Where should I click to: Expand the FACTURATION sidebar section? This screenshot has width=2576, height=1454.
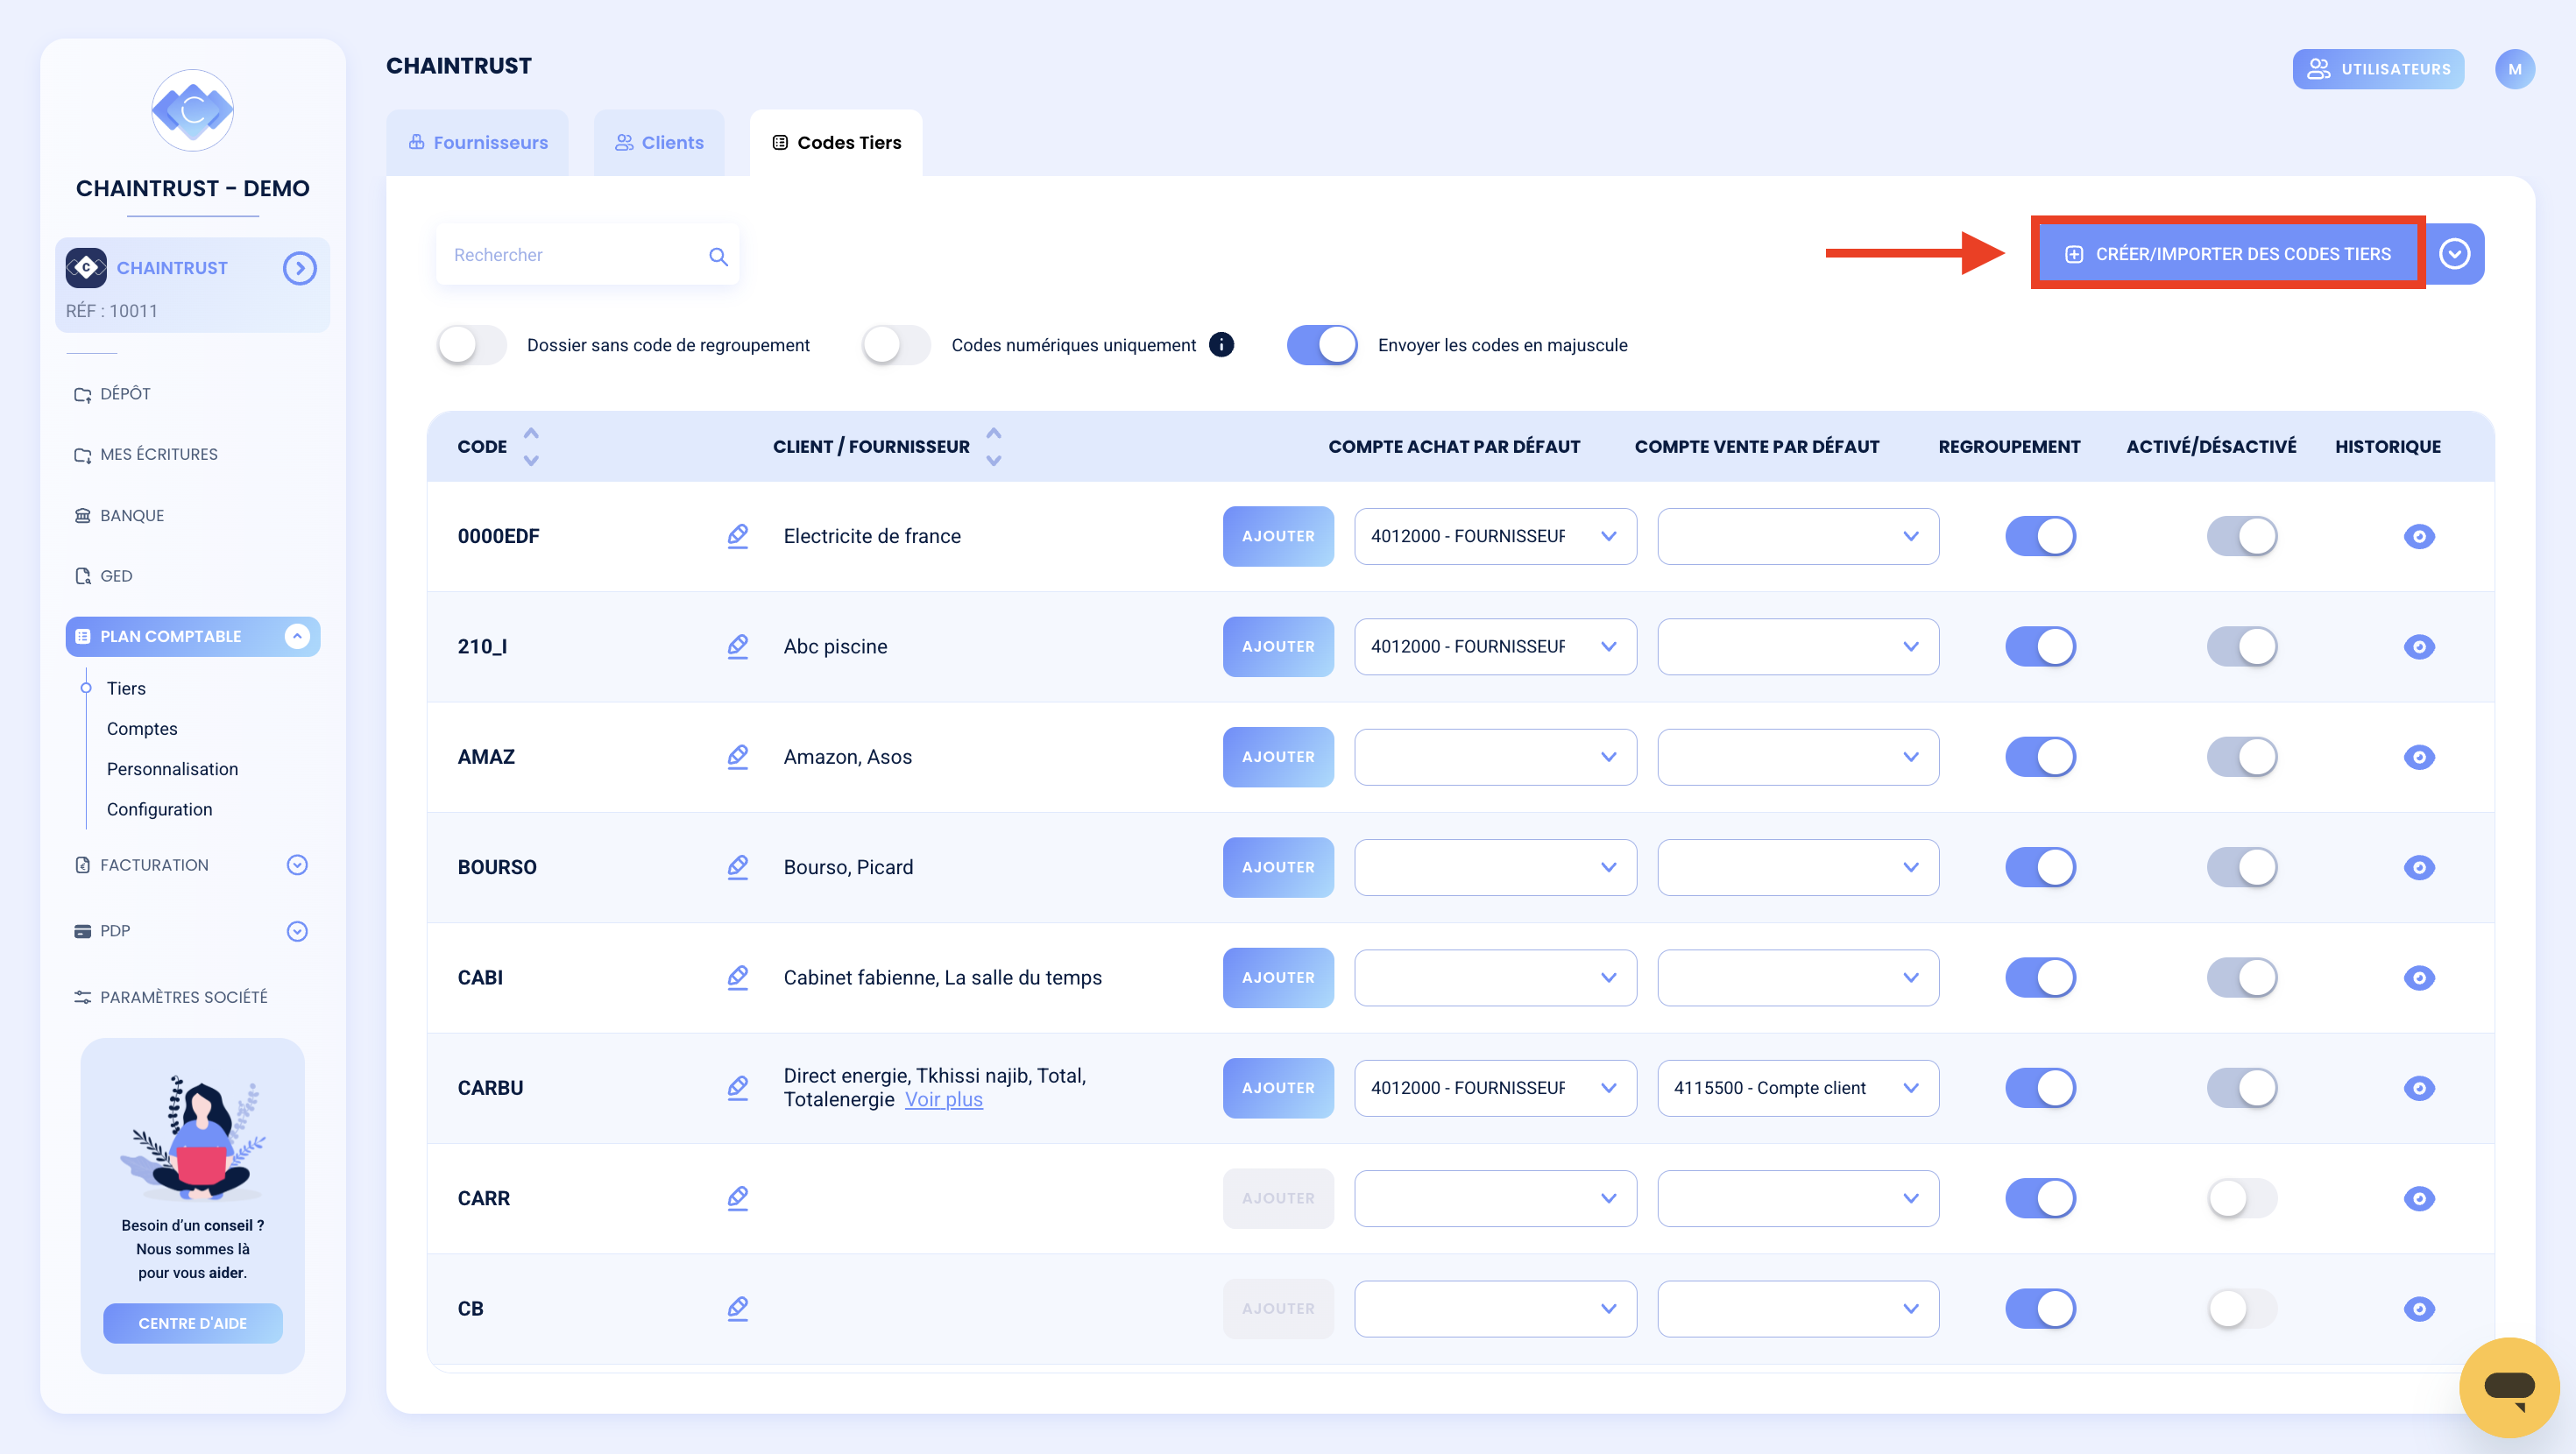296,865
